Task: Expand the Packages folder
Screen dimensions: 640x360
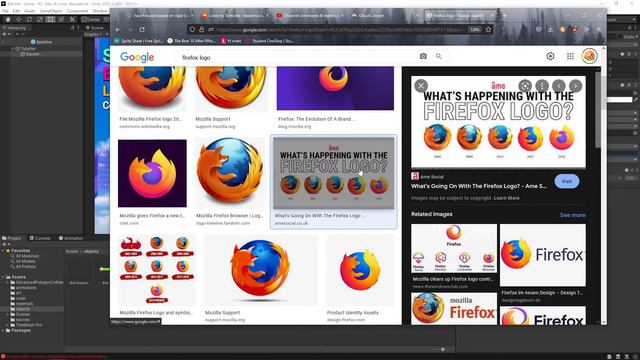Action: [3, 330]
